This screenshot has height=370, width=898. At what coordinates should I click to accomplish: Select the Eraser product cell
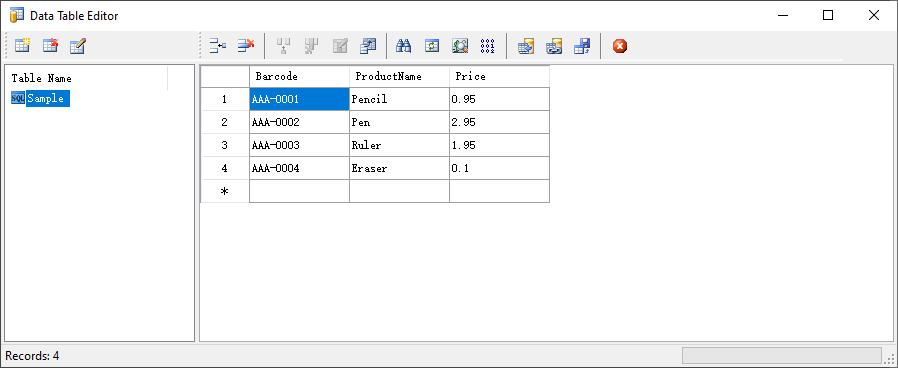[x=399, y=168]
